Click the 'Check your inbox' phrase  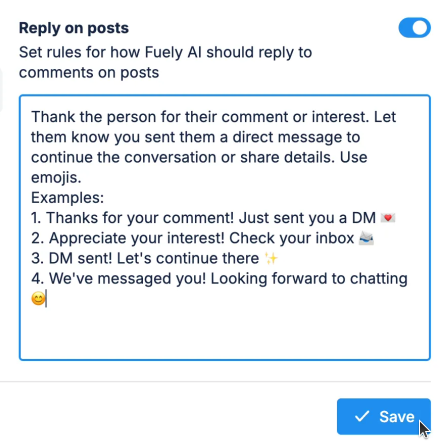point(291,238)
